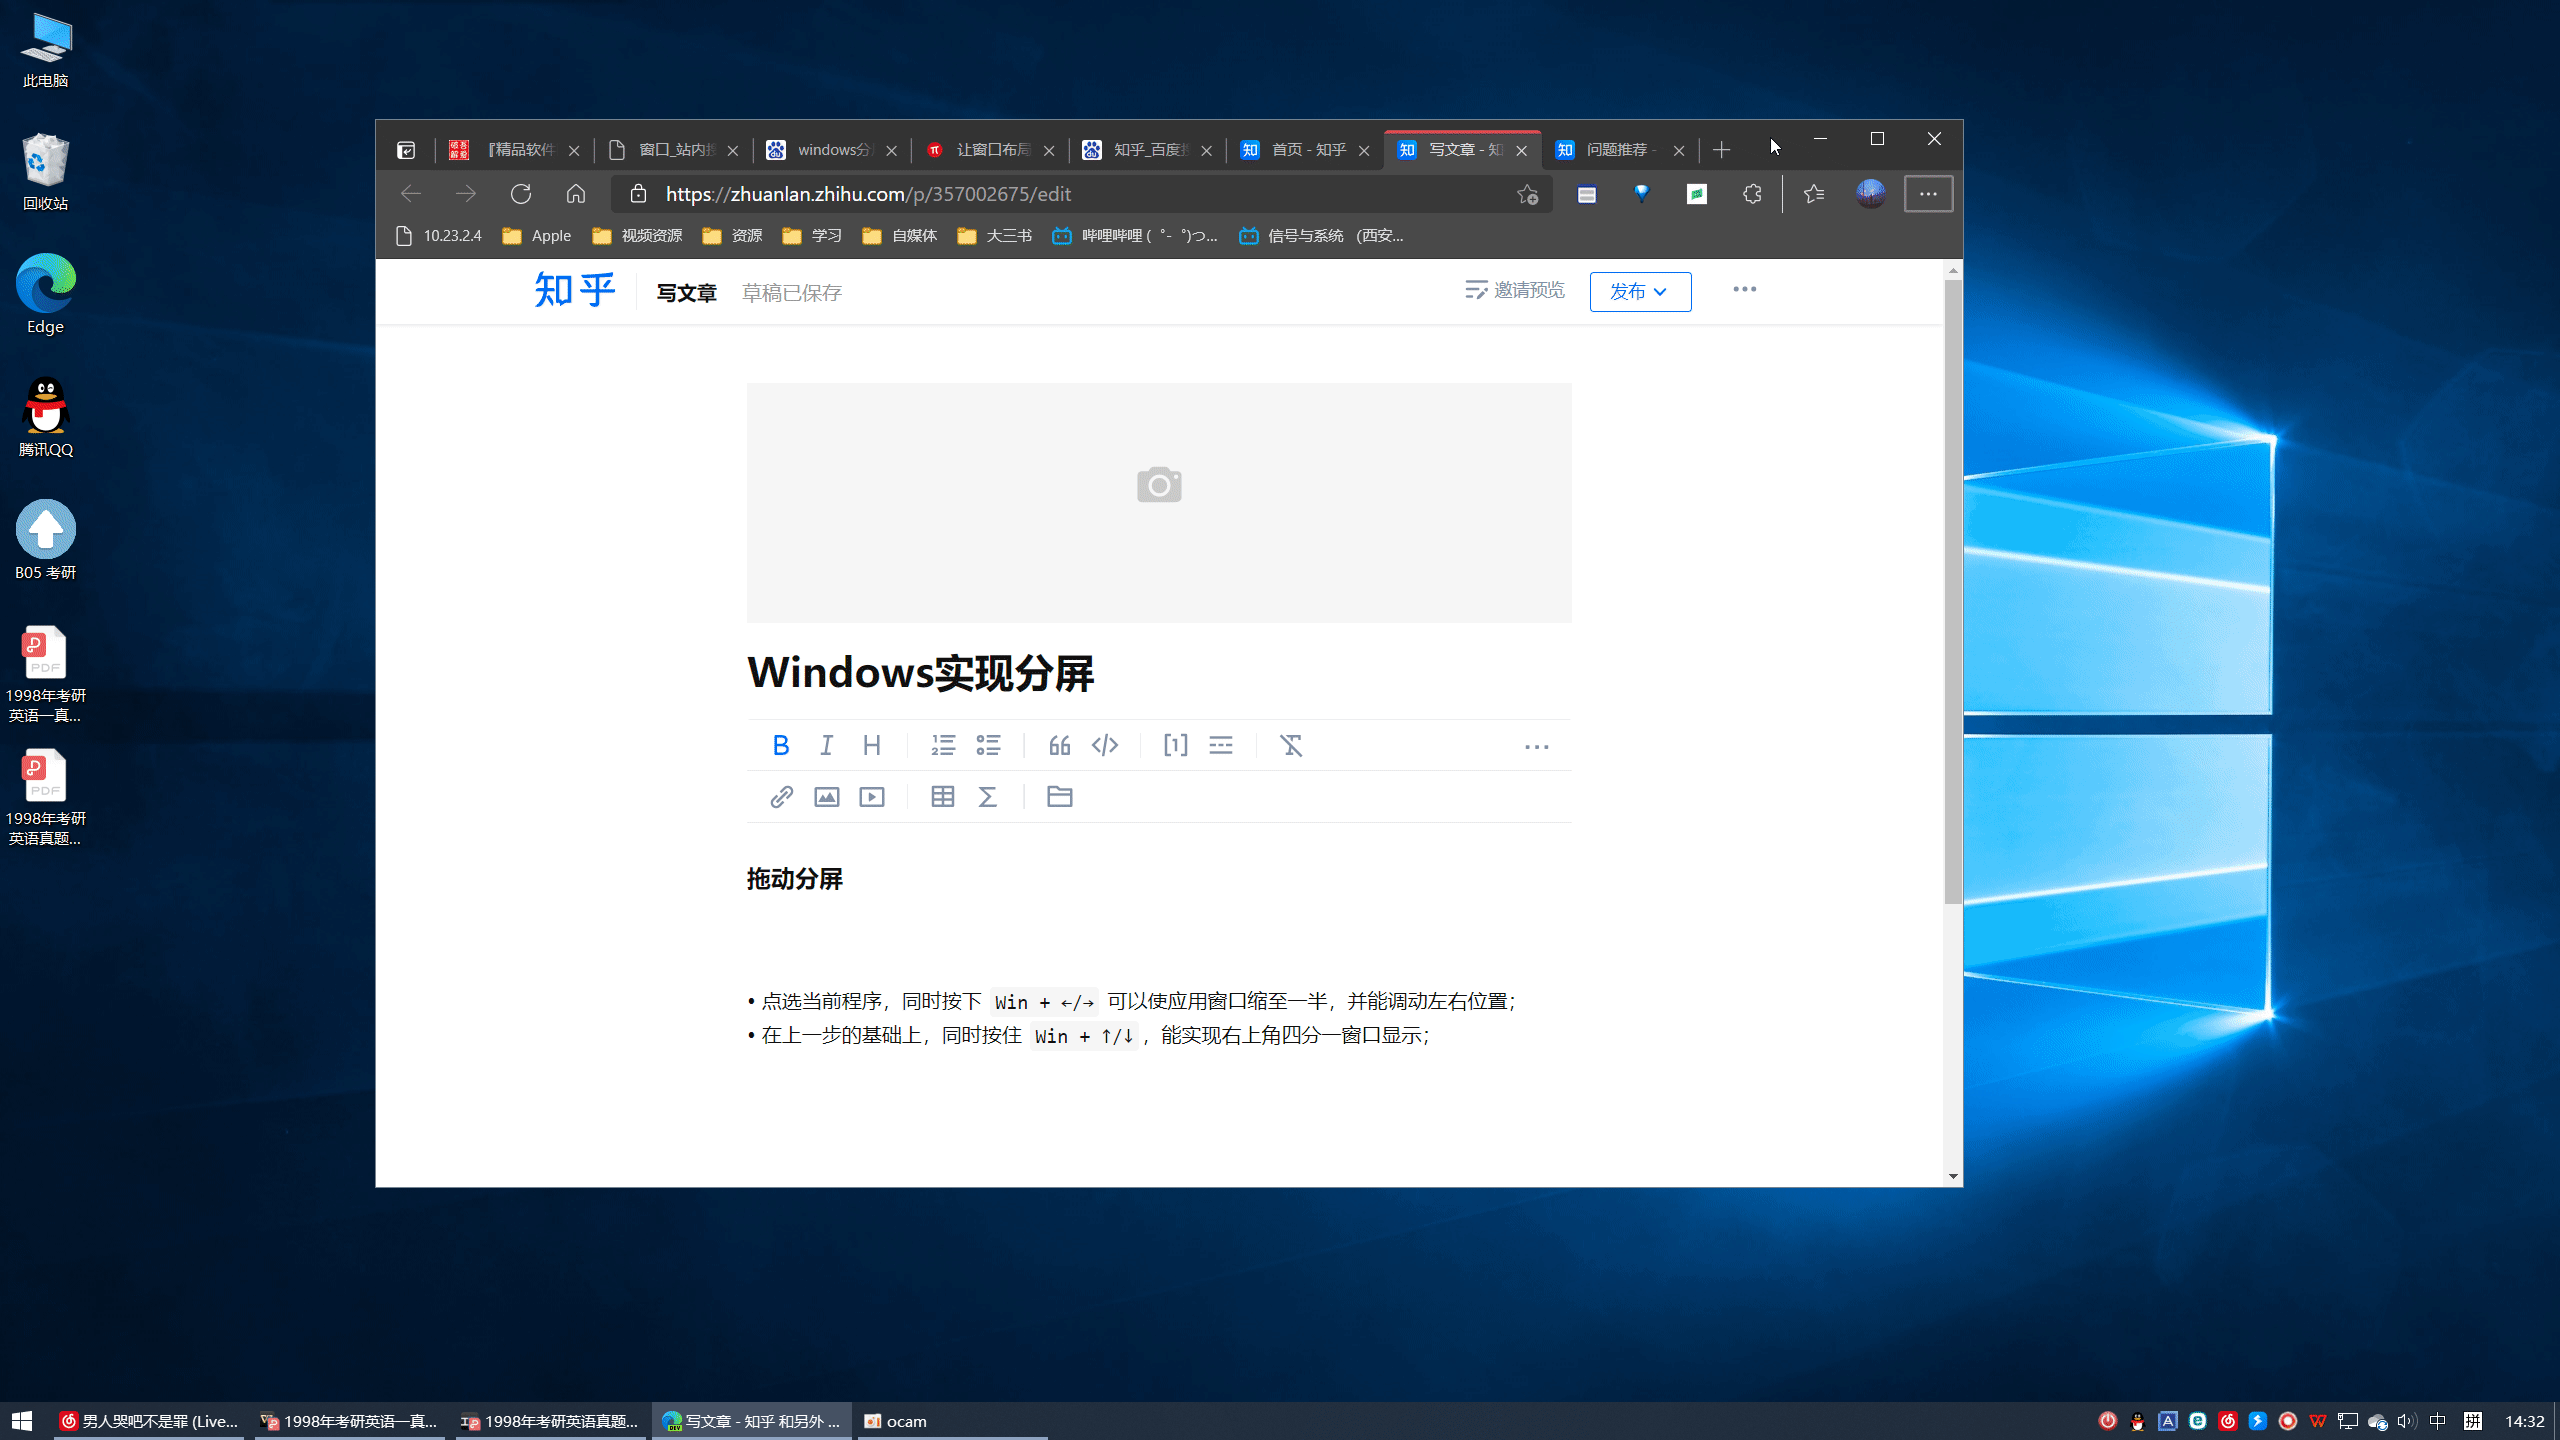2560x1440 pixels.
Task: Insert a horizontal divider line
Action: click(x=1221, y=745)
